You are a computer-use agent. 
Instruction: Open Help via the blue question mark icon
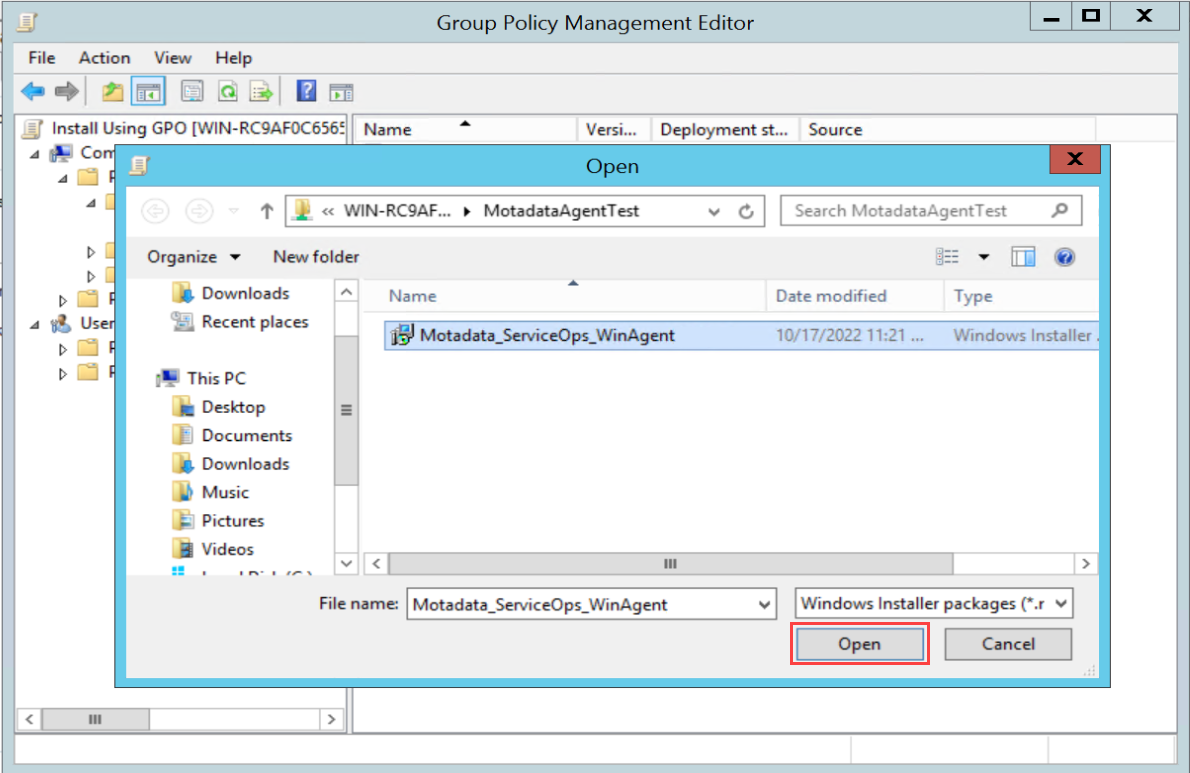pyautogui.click(x=307, y=92)
